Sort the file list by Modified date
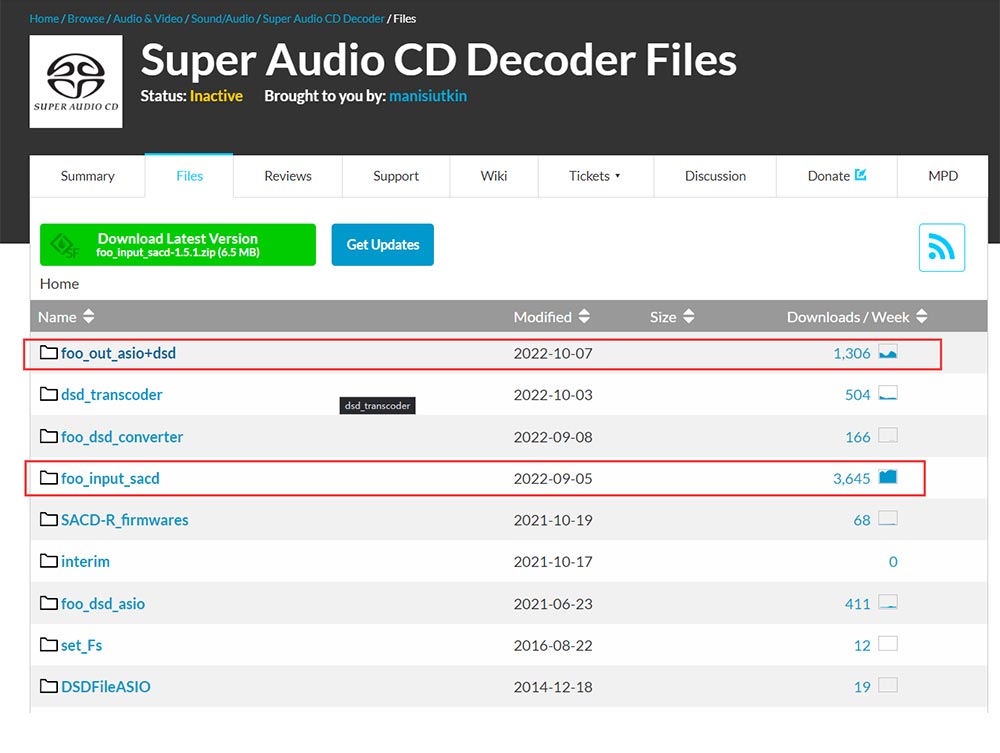Viewport: 1000px width, 753px height. coord(552,316)
